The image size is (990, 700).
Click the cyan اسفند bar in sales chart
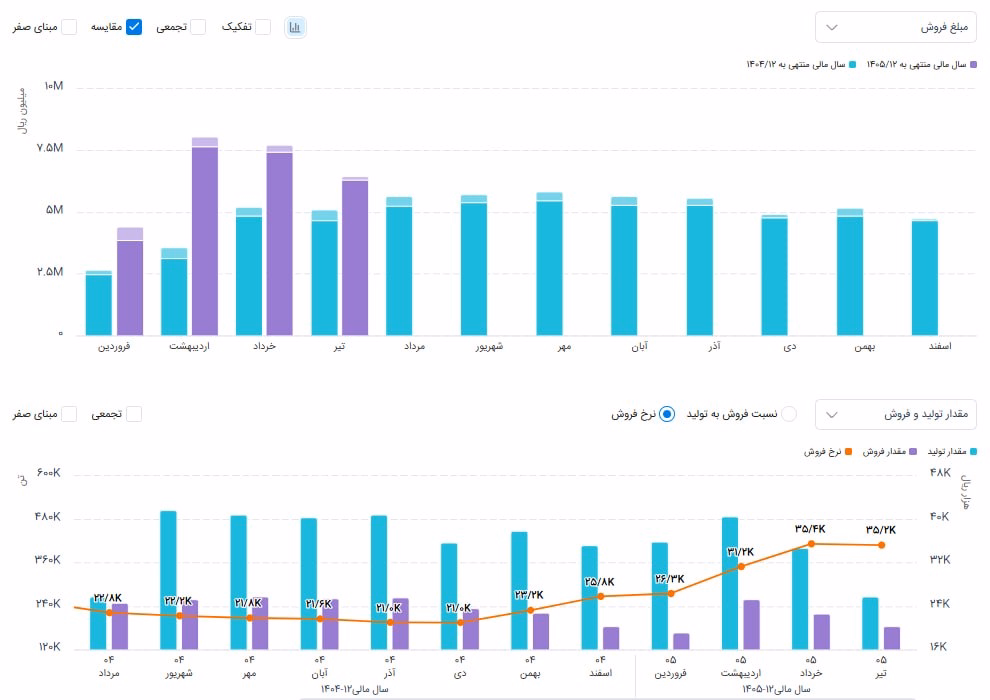pos(925,277)
